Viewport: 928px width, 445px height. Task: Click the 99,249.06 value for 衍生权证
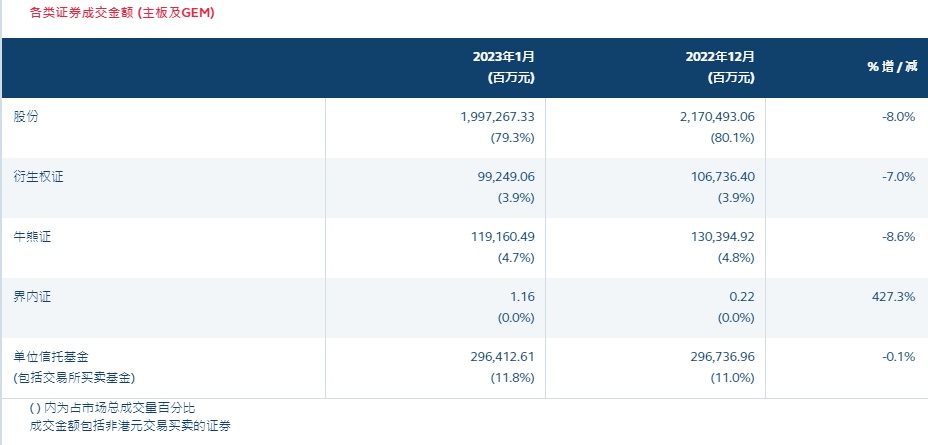(x=500, y=177)
